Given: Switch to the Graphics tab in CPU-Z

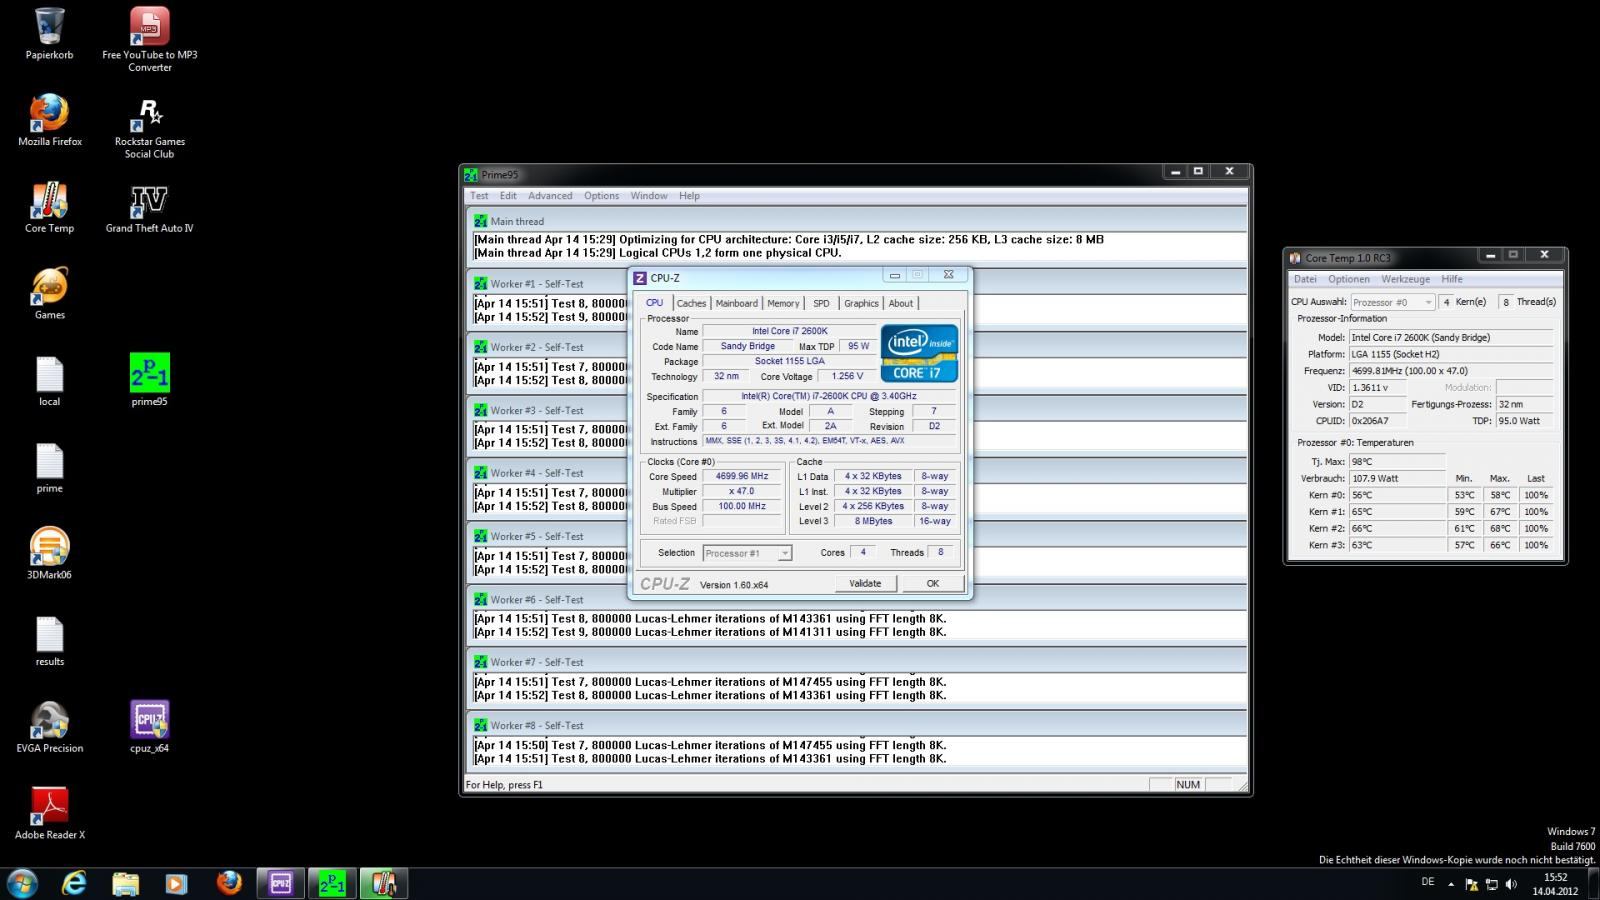Looking at the screenshot, I should (861, 303).
